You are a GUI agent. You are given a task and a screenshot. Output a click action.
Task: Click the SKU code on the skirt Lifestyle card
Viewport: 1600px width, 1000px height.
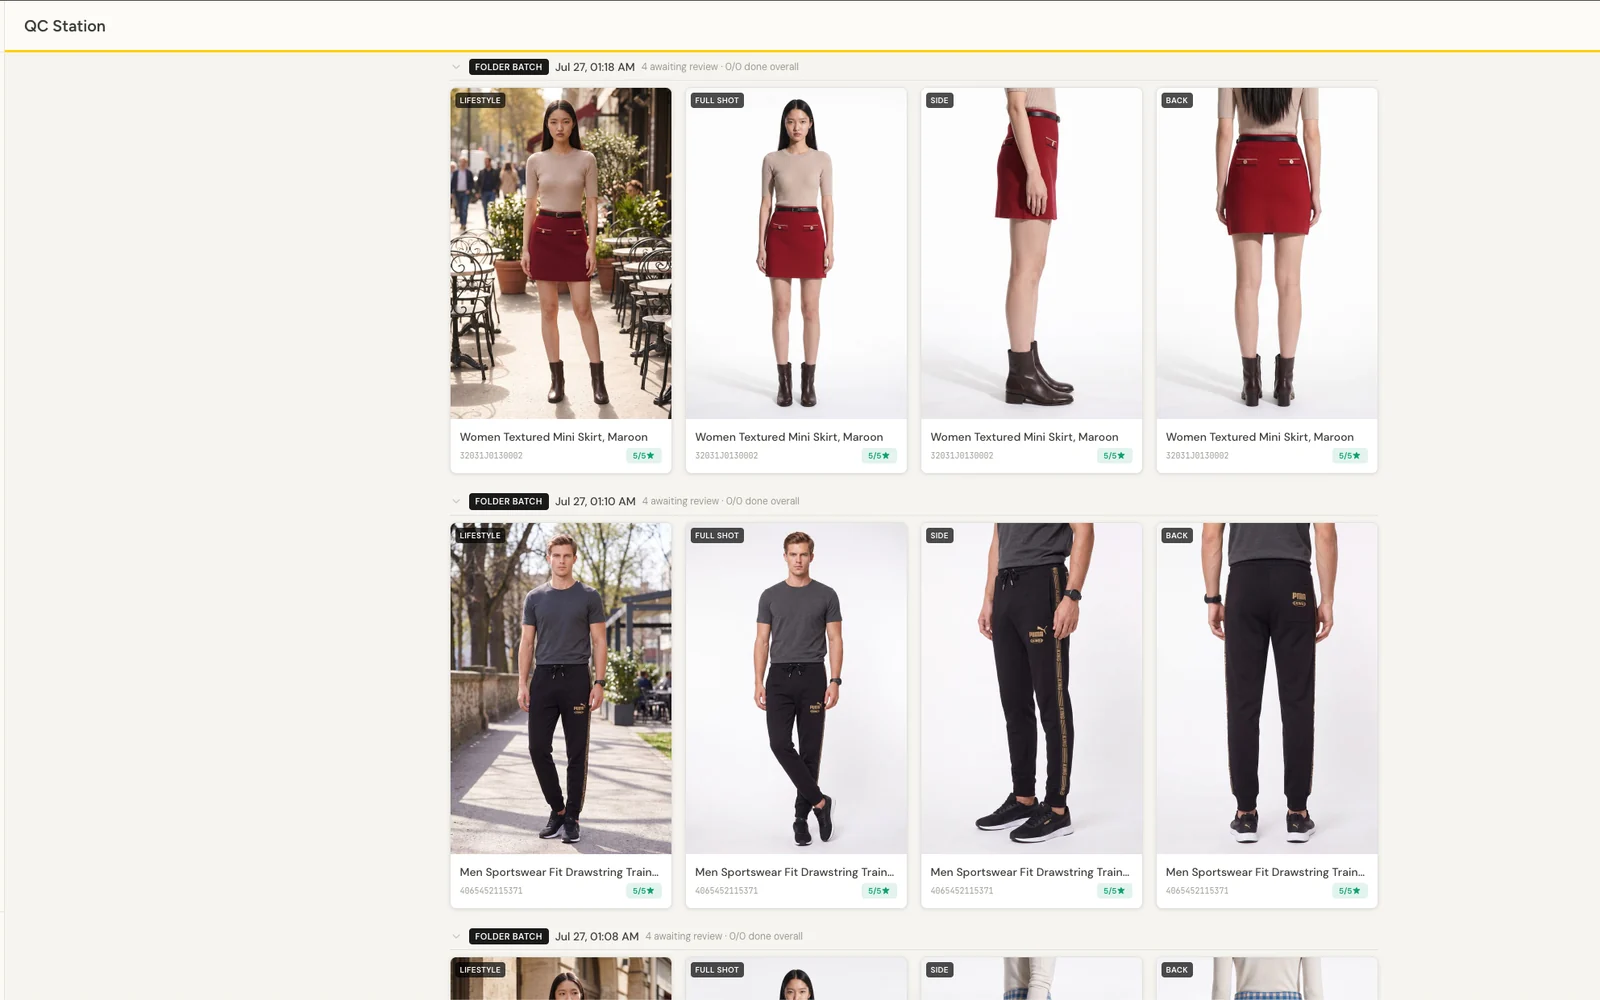(x=491, y=456)
